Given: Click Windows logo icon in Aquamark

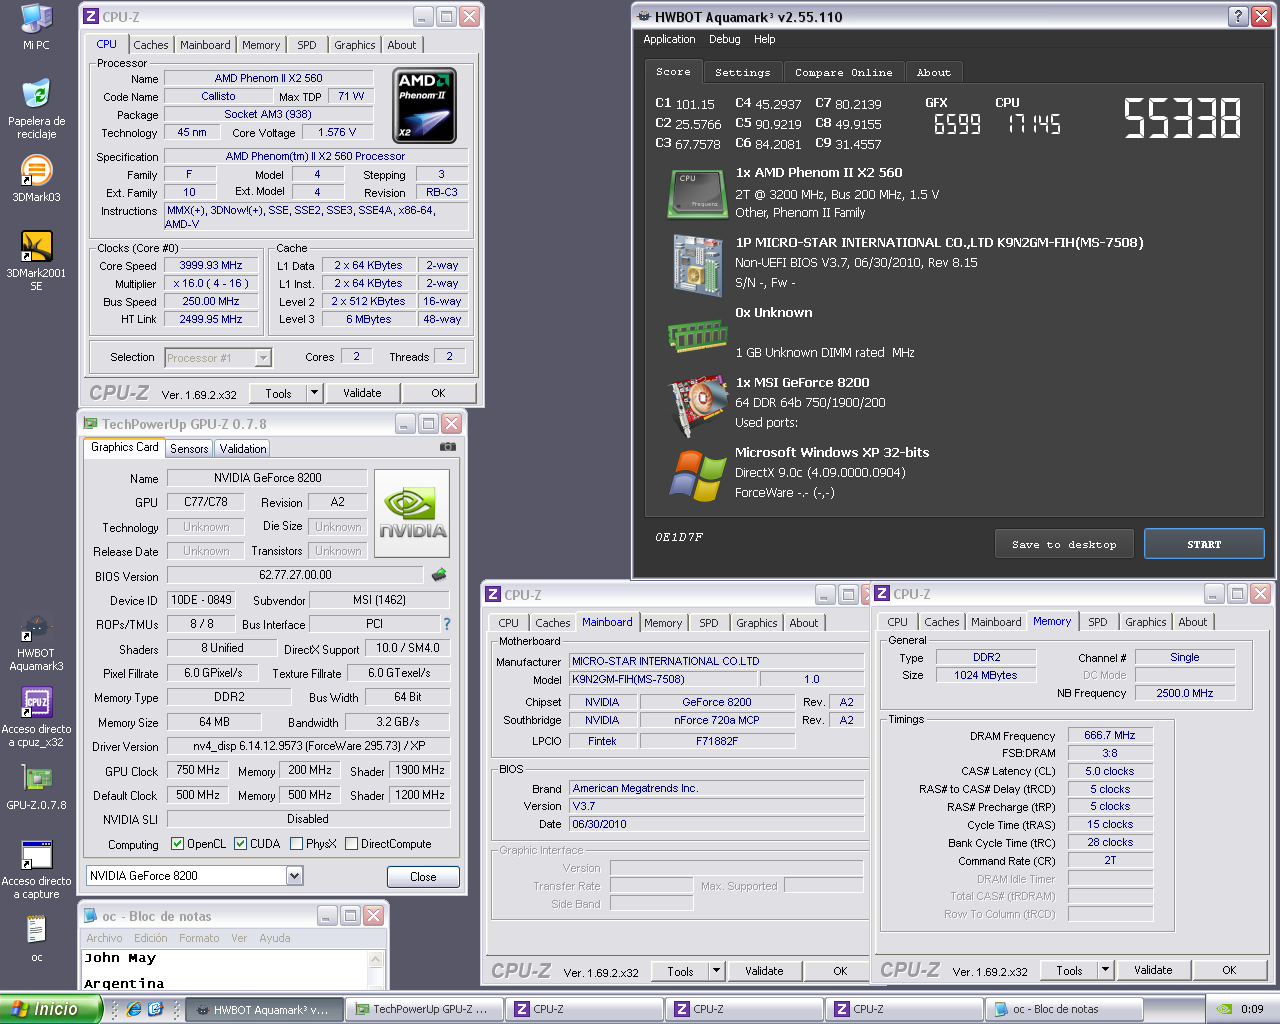Looking at the screenshot, I should point(697,475).
